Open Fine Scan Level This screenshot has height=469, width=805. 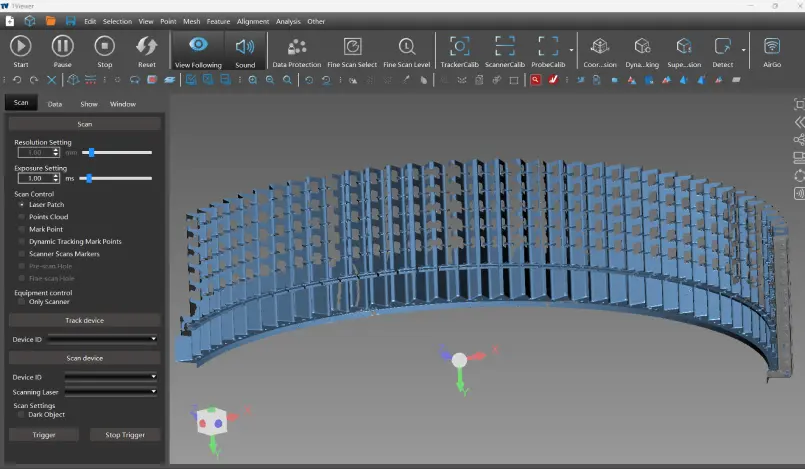(x=407, y=51)
